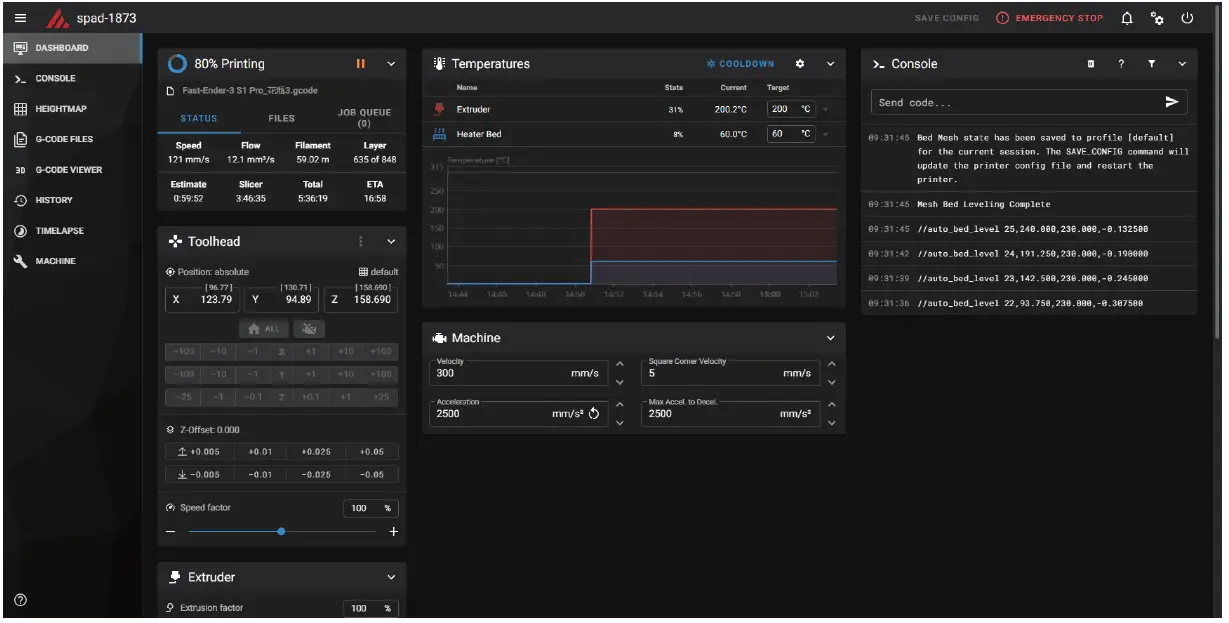Collapse the Temperatures panel
This screenshot has width=1229, height=623.
click(830, 63)
